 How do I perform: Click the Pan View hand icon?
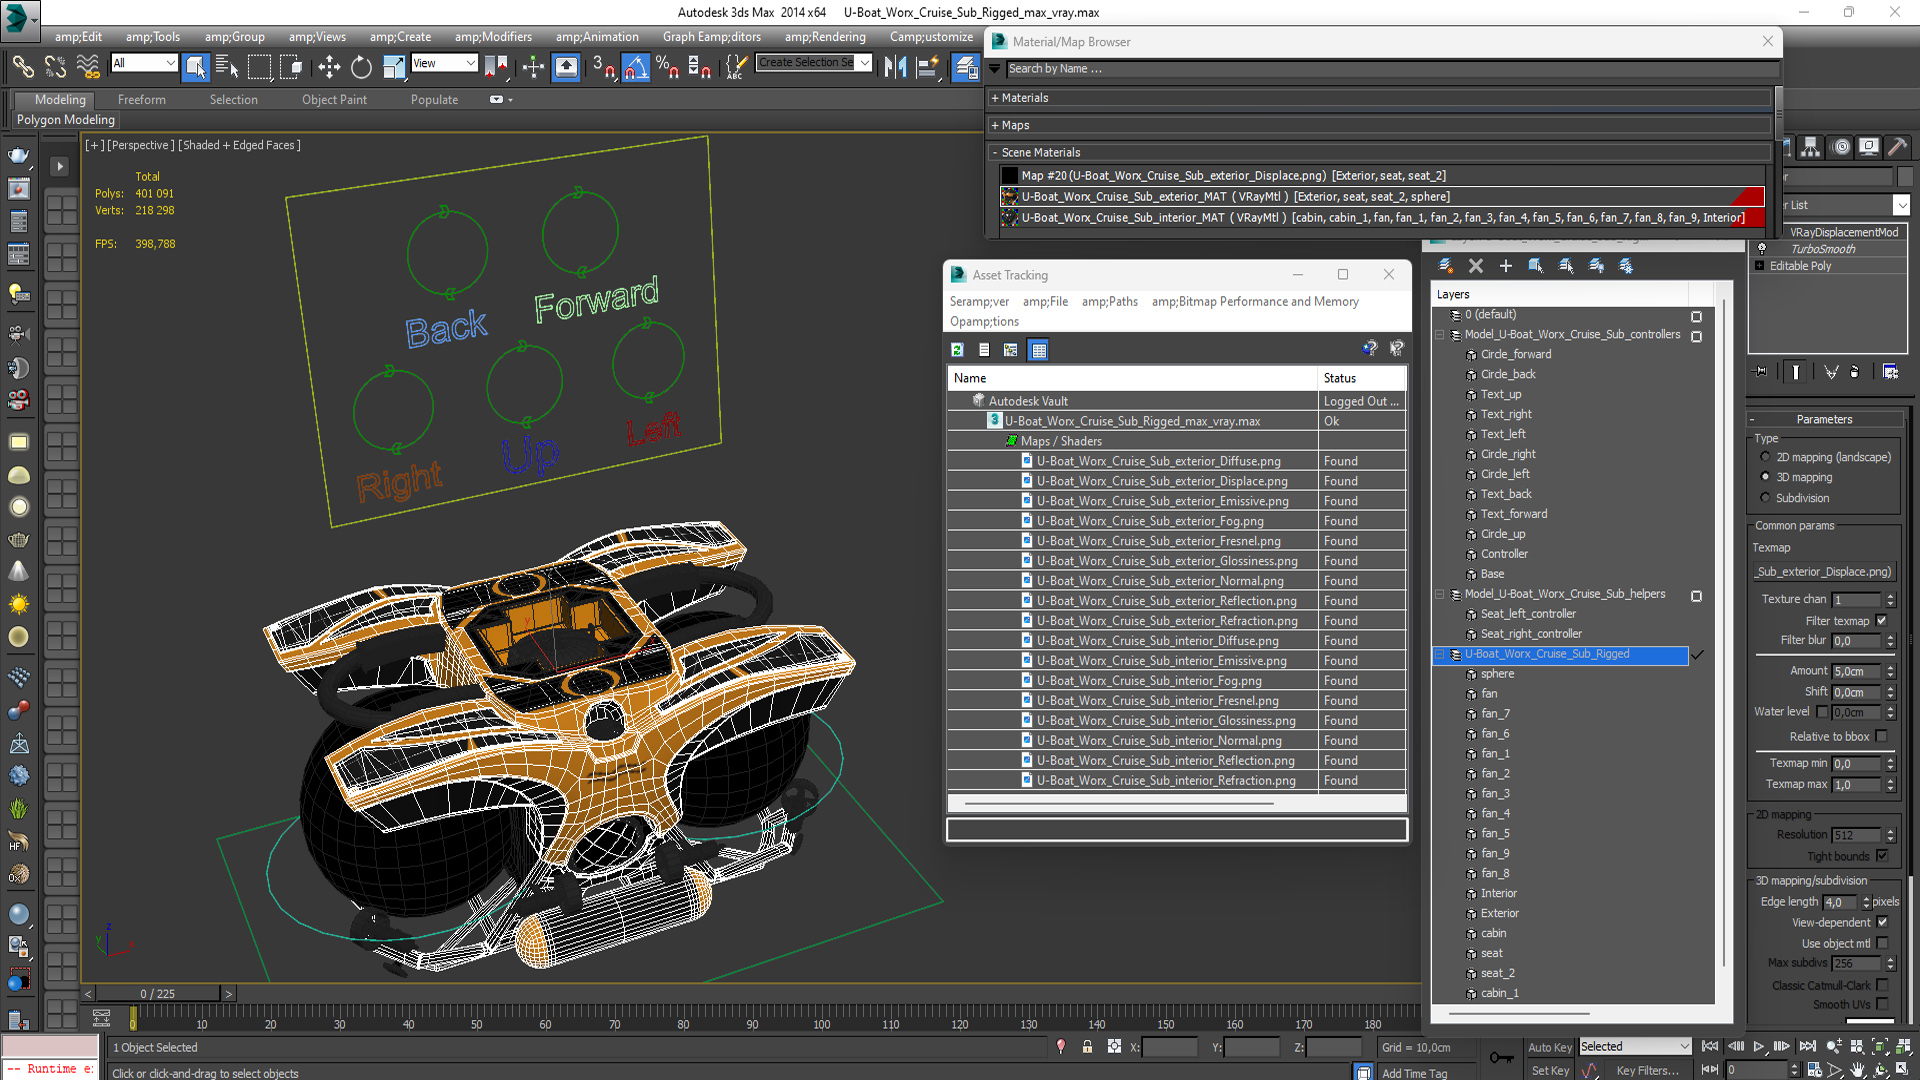tap(1857, 1070)
